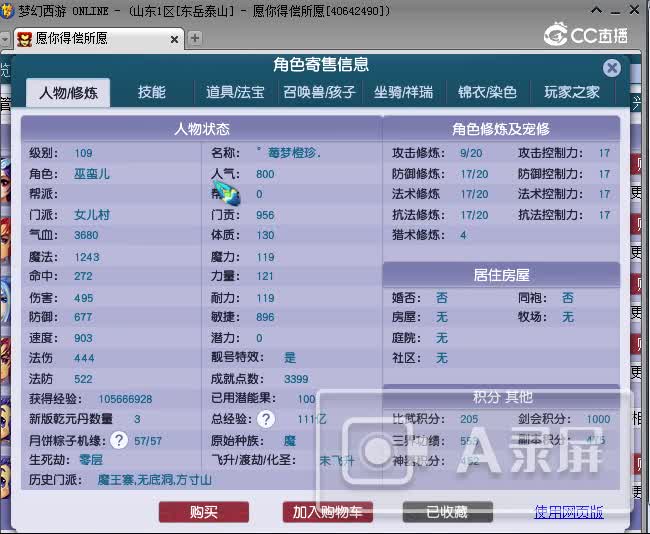Open the 召唤兽/孩子 tab

pos(319,92)
